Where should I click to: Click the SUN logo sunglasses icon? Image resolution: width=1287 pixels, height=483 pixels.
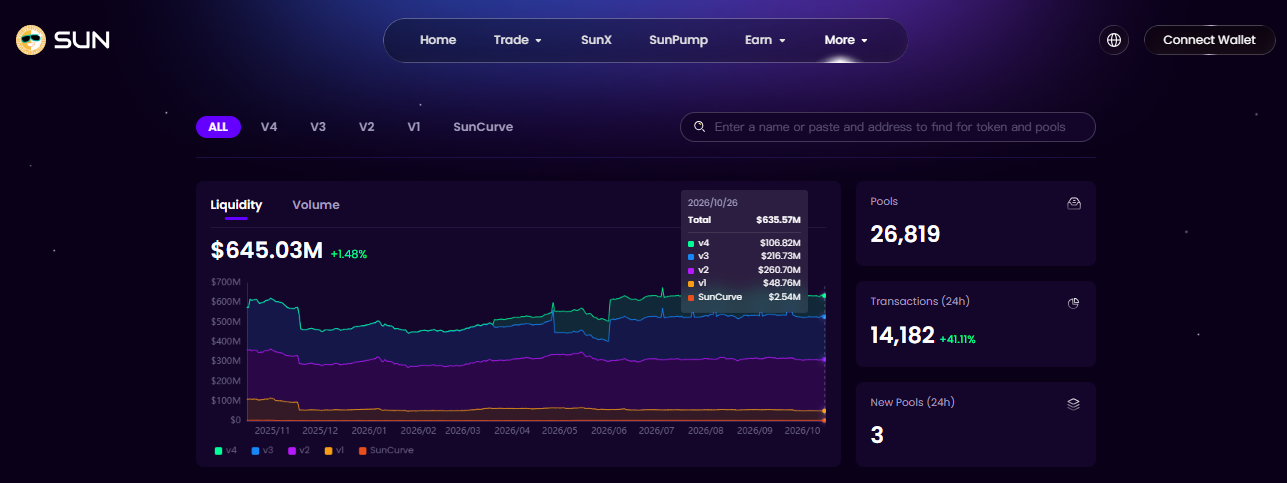[x=31, y=40]
